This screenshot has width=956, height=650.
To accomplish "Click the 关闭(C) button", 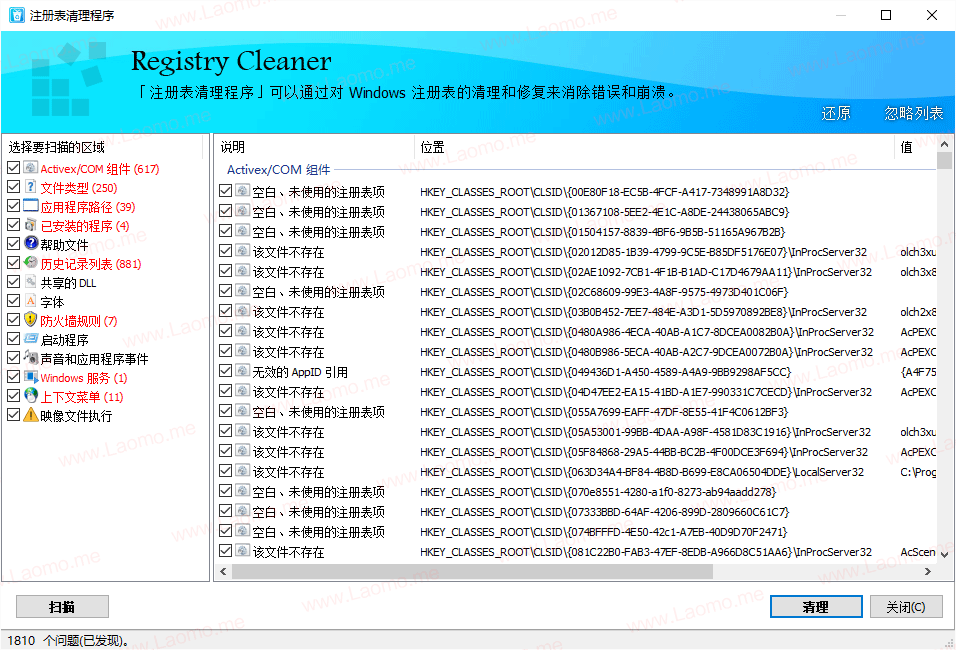I will pyautogui.click(x=905, y=607).
